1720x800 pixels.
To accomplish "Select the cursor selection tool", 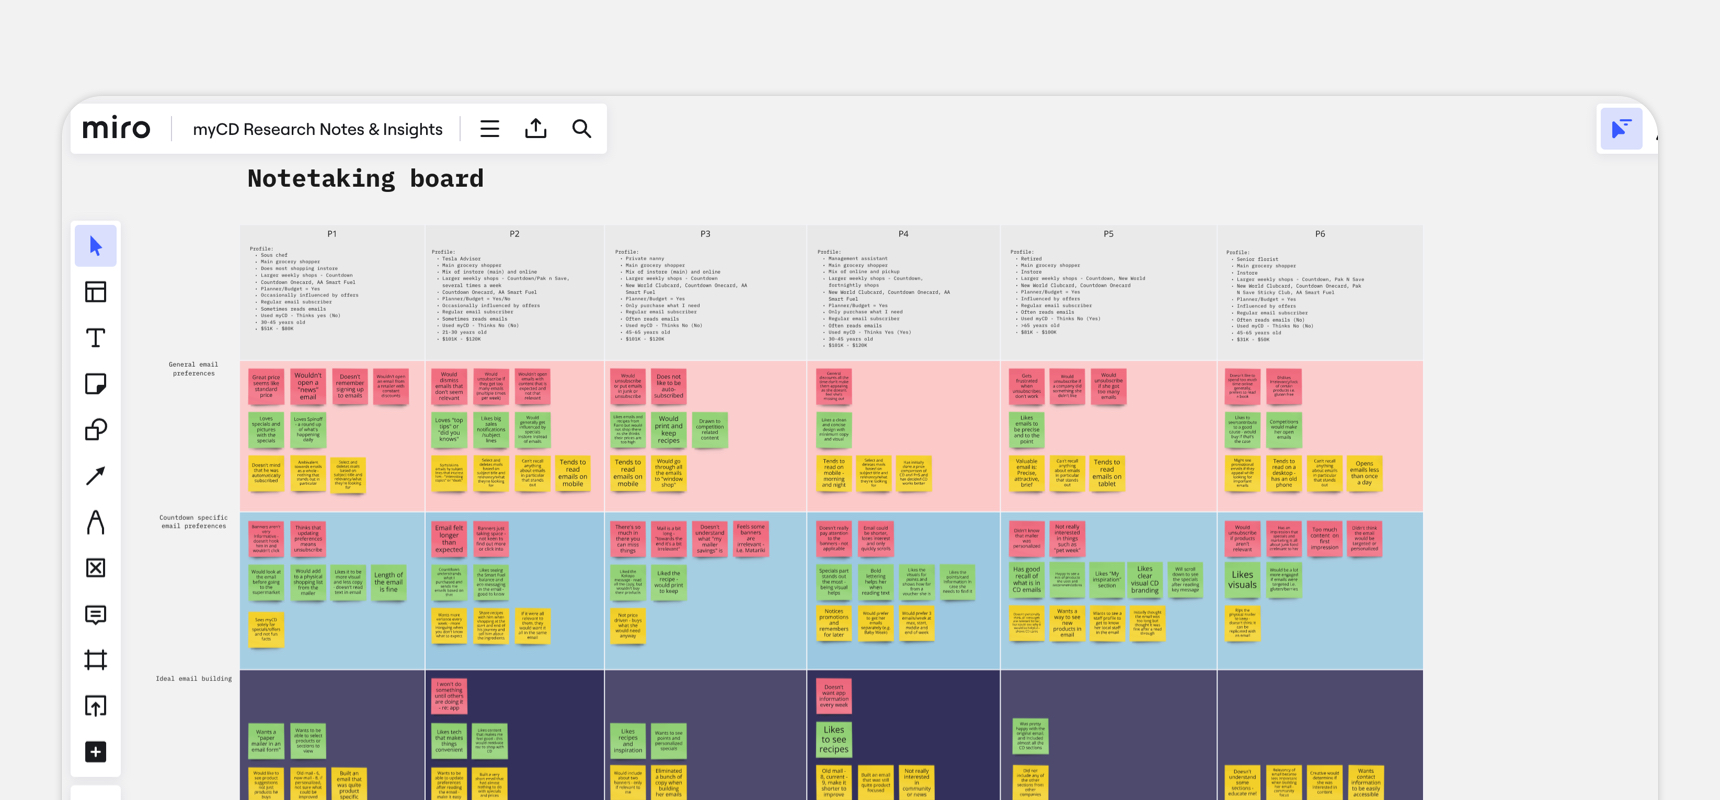I will [96, 246].
